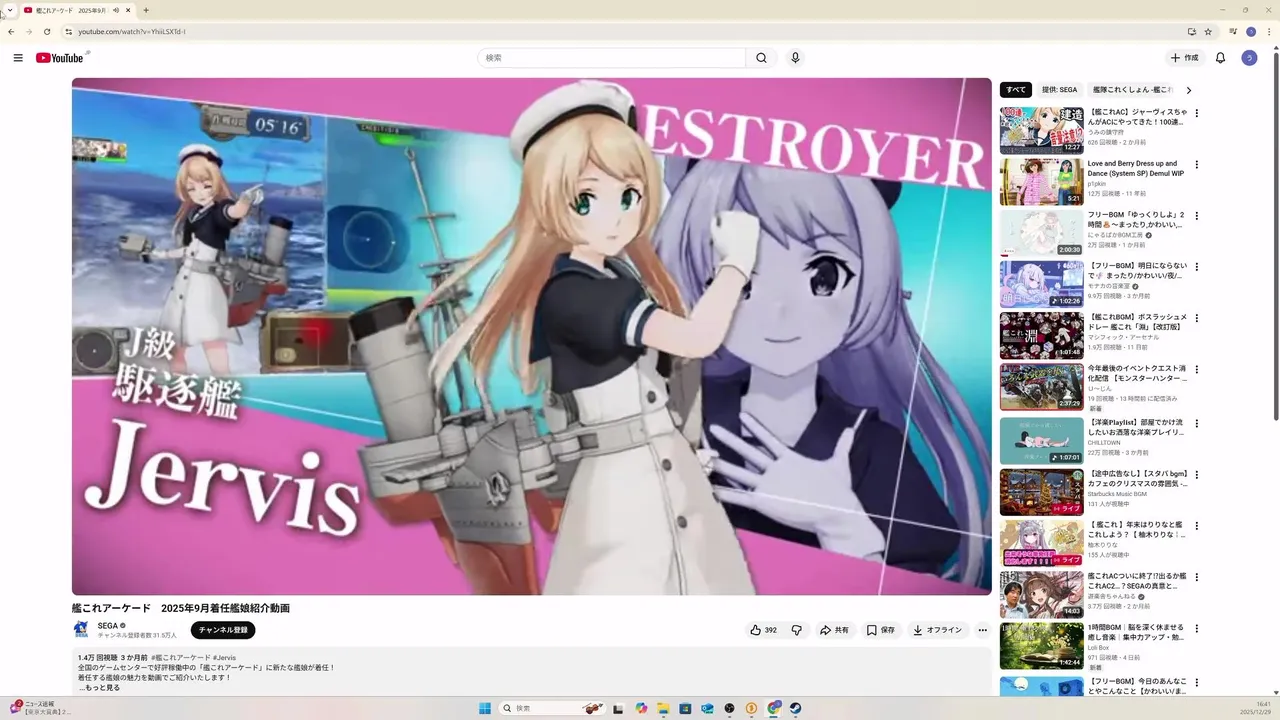
Task: Open the 明日にならないで video title
Action: point(1137,270)
